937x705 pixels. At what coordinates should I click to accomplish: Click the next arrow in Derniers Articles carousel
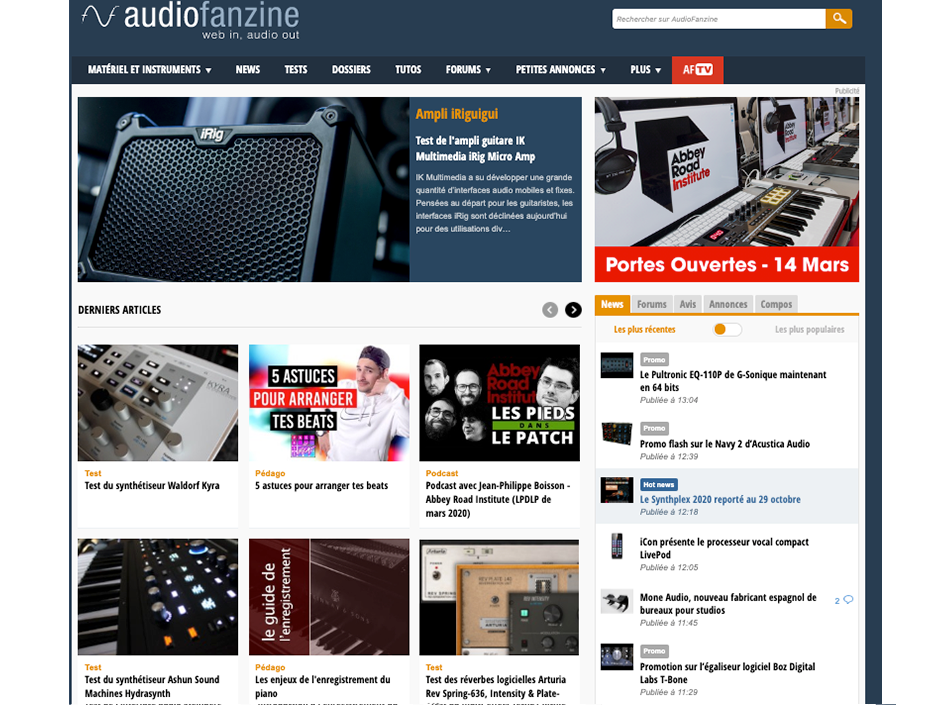pyautogui.click(x=572, y=310)
